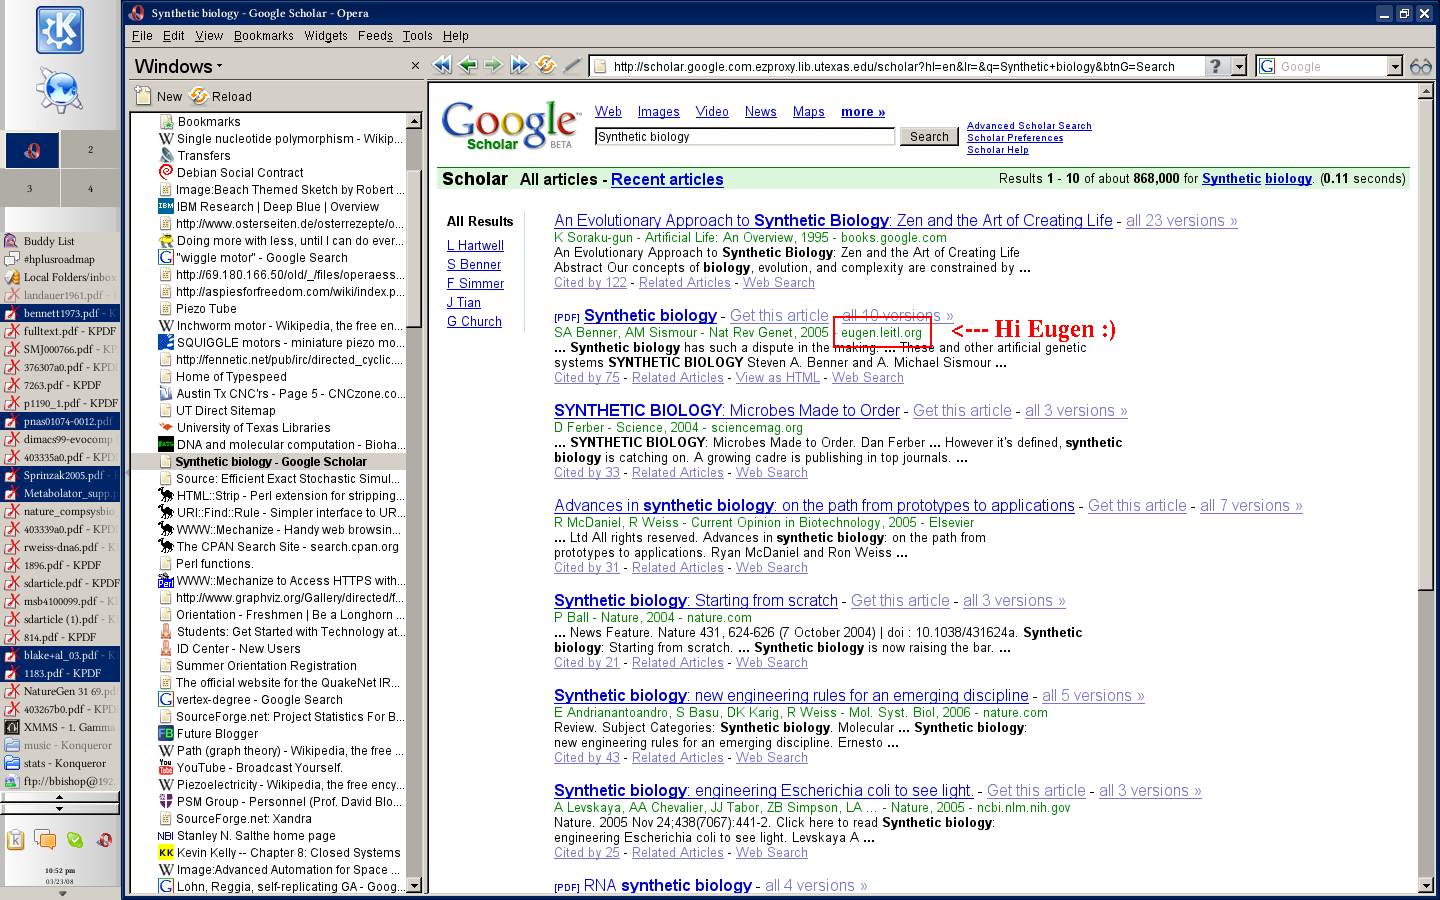The width and height of the screenshot is (1440, 900).
Task: Open the green Skype tray icon
Action: pos(75,840)
